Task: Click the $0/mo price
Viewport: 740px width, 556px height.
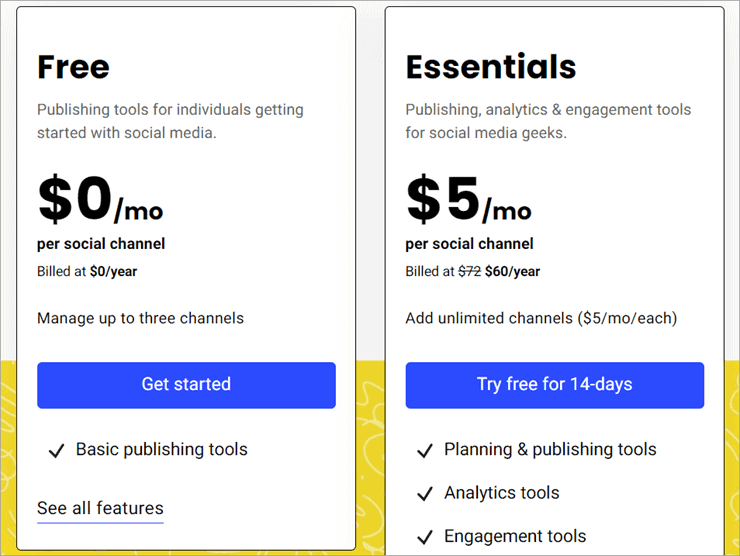Action: 100,201
